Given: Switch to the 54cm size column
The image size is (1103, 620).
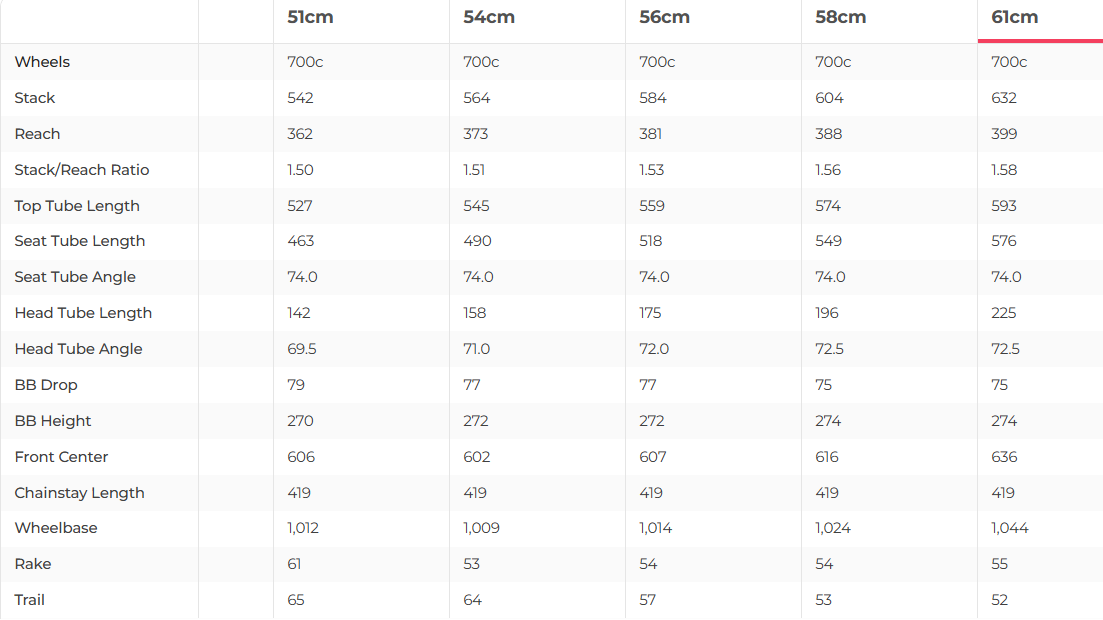Looking at the screenshot, I should coord(486,18).
